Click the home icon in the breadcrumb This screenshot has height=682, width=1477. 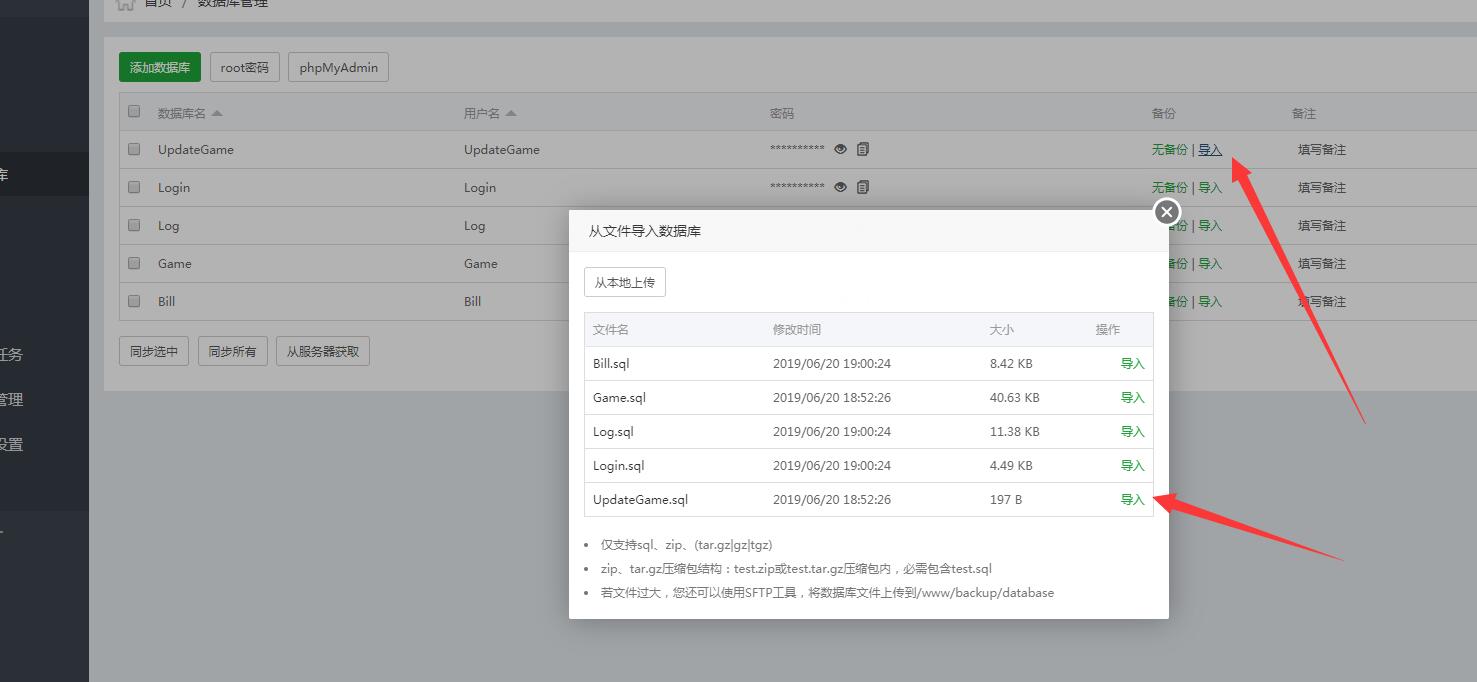125,4
